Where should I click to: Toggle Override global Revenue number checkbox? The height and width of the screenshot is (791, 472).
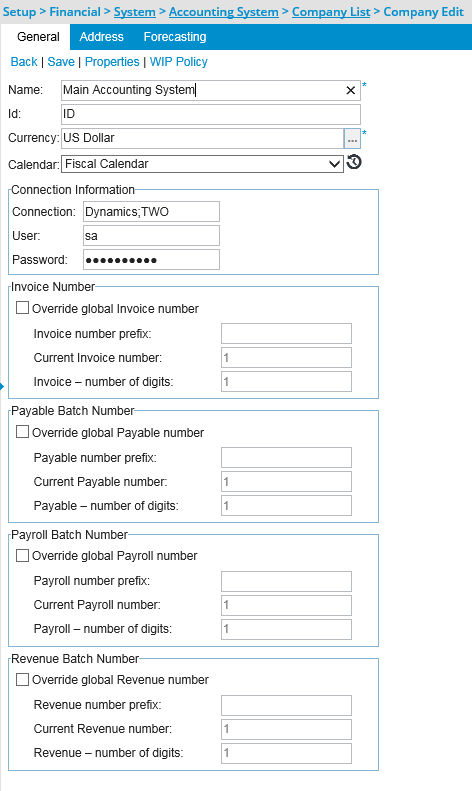22,680
